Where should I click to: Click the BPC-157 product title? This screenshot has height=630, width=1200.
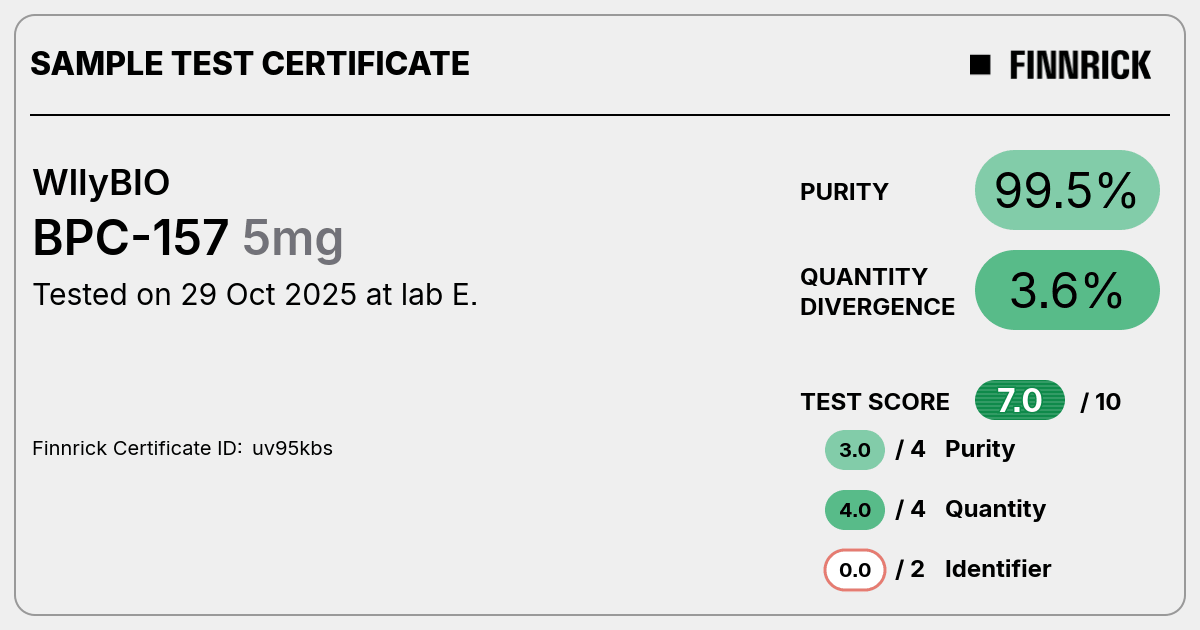pos(131,238)
